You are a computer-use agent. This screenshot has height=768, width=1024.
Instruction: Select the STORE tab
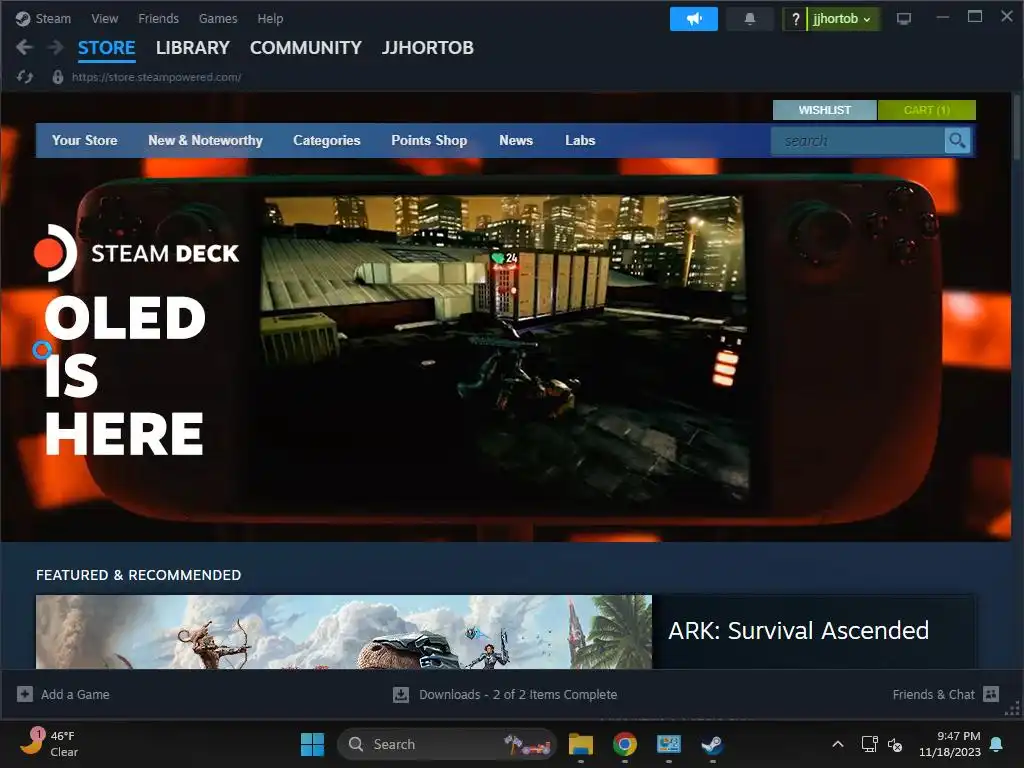coord(106,48)
